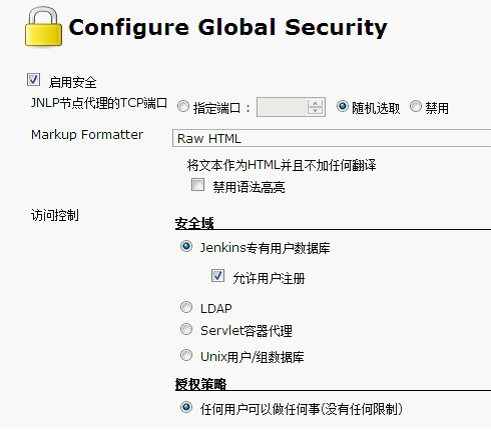Choose the LDAP security realm option
The height and width of the screenshot is (430, 491).
point(186,307)
